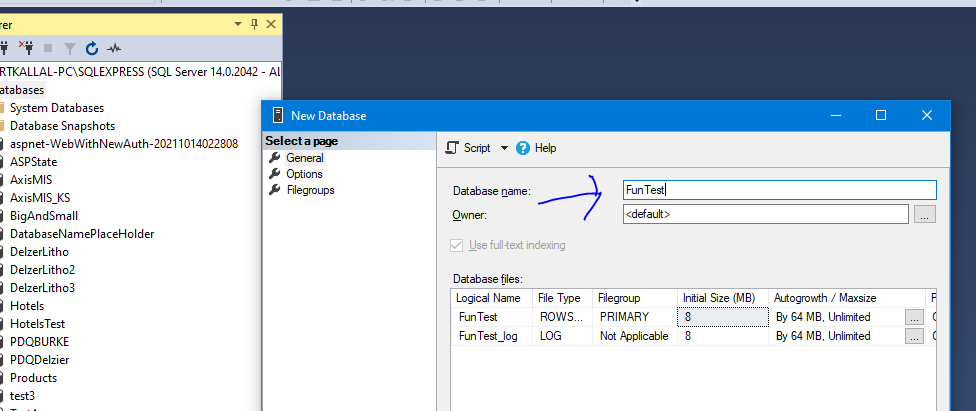Click the Logical Name column header

point(492,298)
